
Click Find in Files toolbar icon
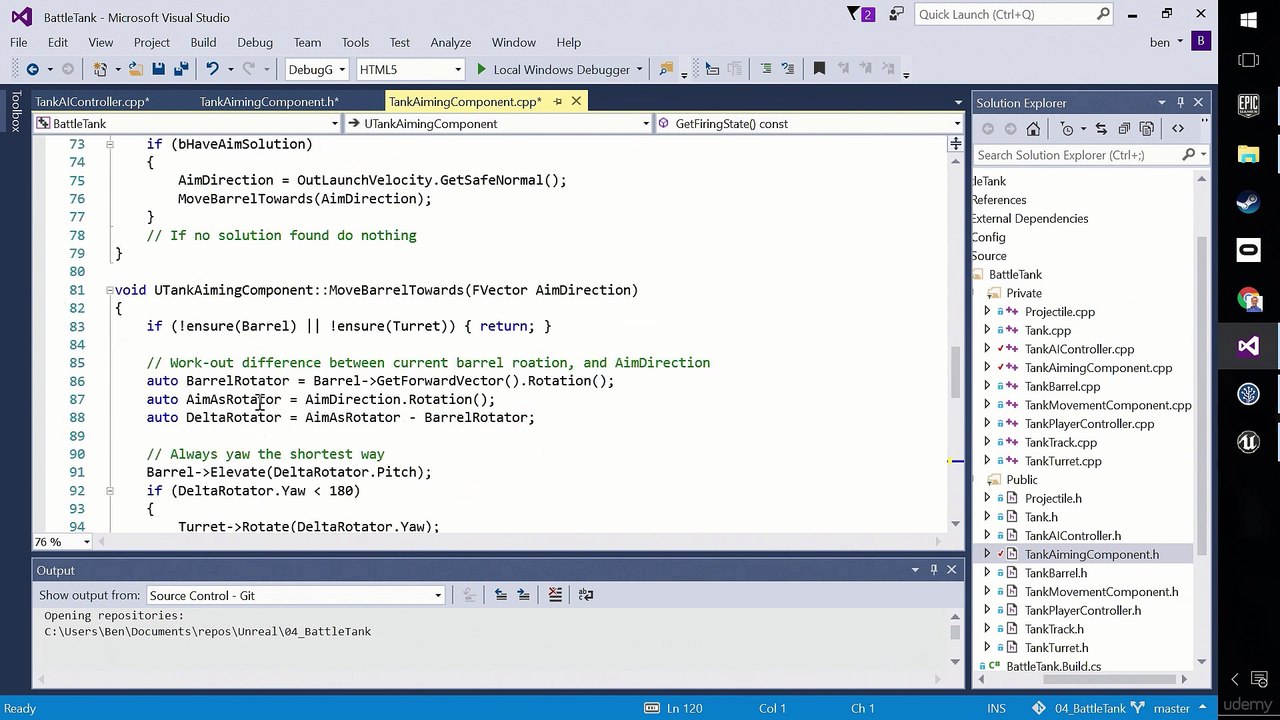tap(666, 69)
